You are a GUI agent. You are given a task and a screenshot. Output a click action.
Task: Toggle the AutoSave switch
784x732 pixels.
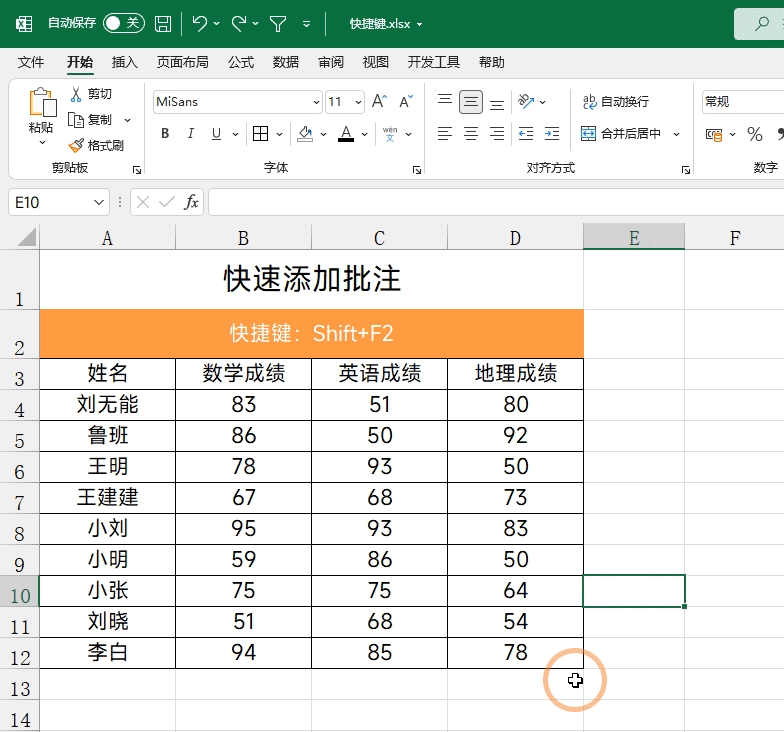[x=124, y=23]
